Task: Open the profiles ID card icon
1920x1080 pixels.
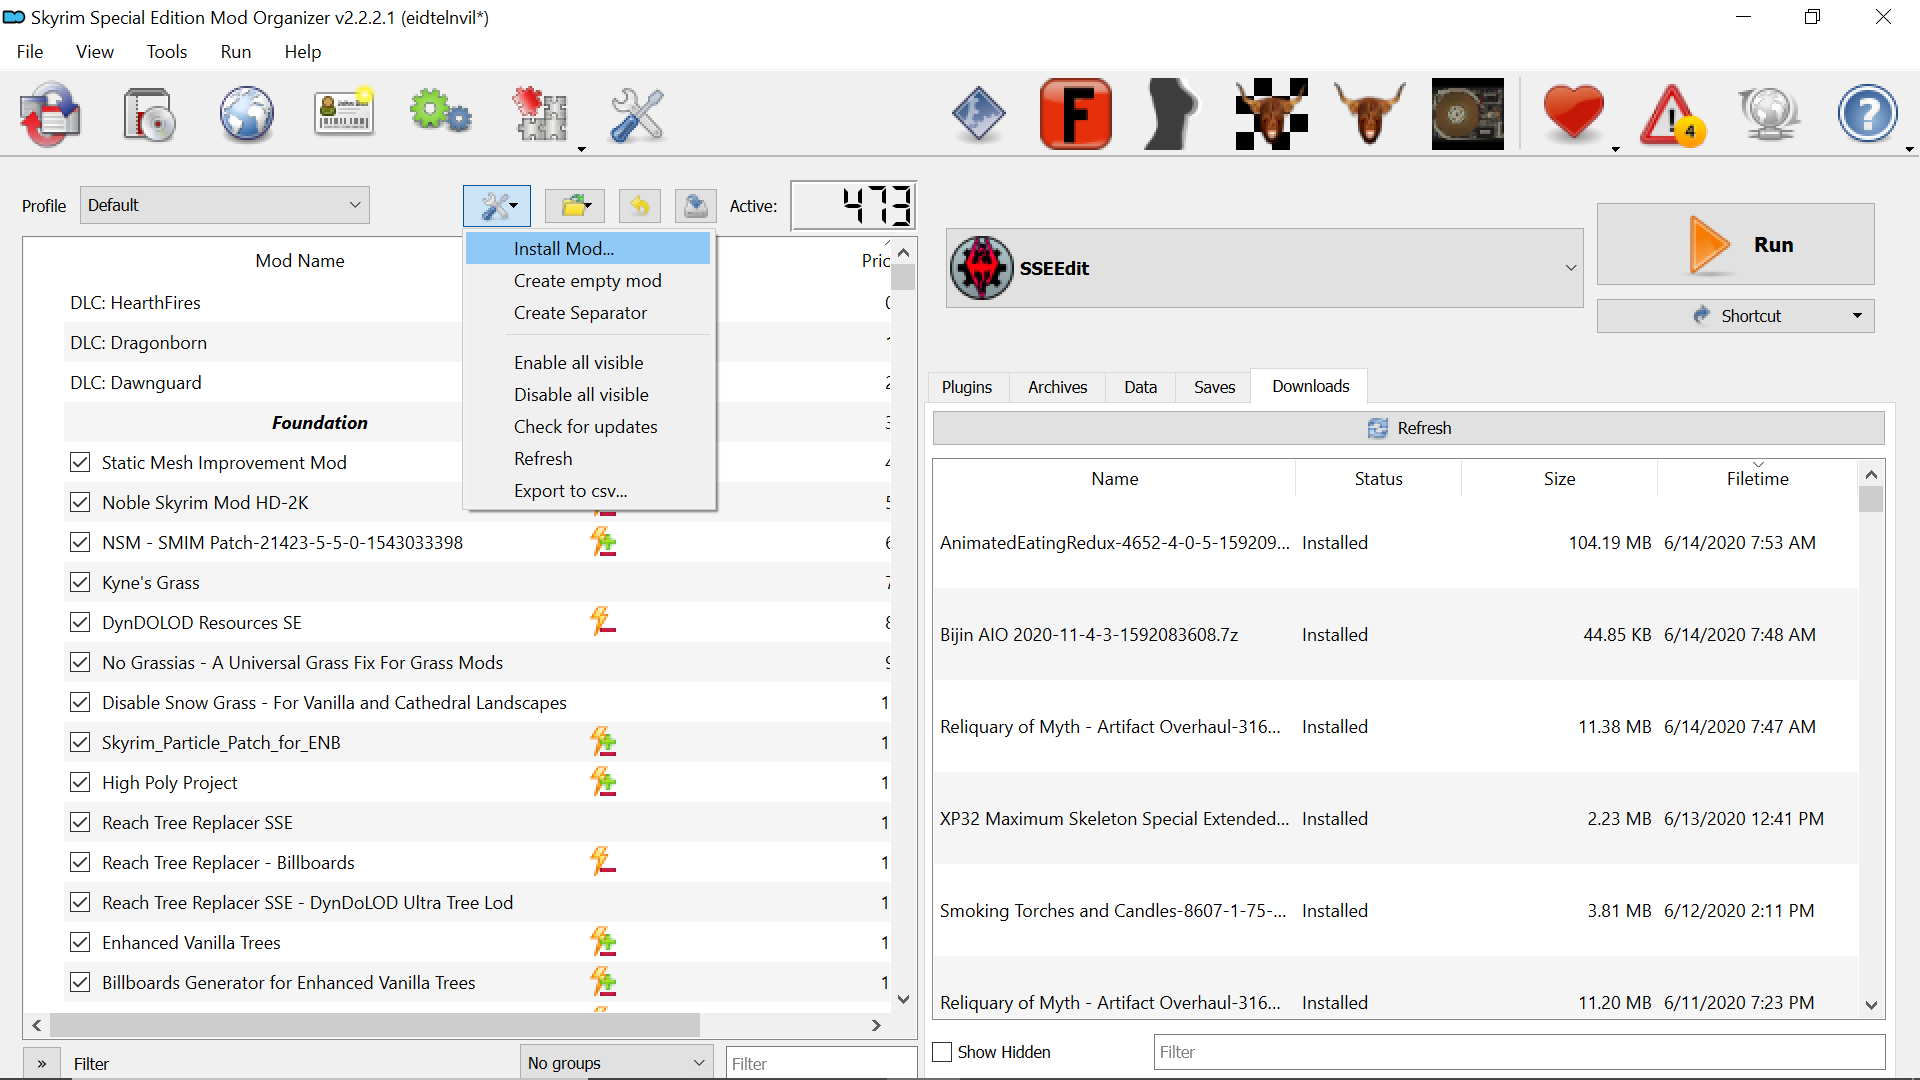Action: coord(344,113)
